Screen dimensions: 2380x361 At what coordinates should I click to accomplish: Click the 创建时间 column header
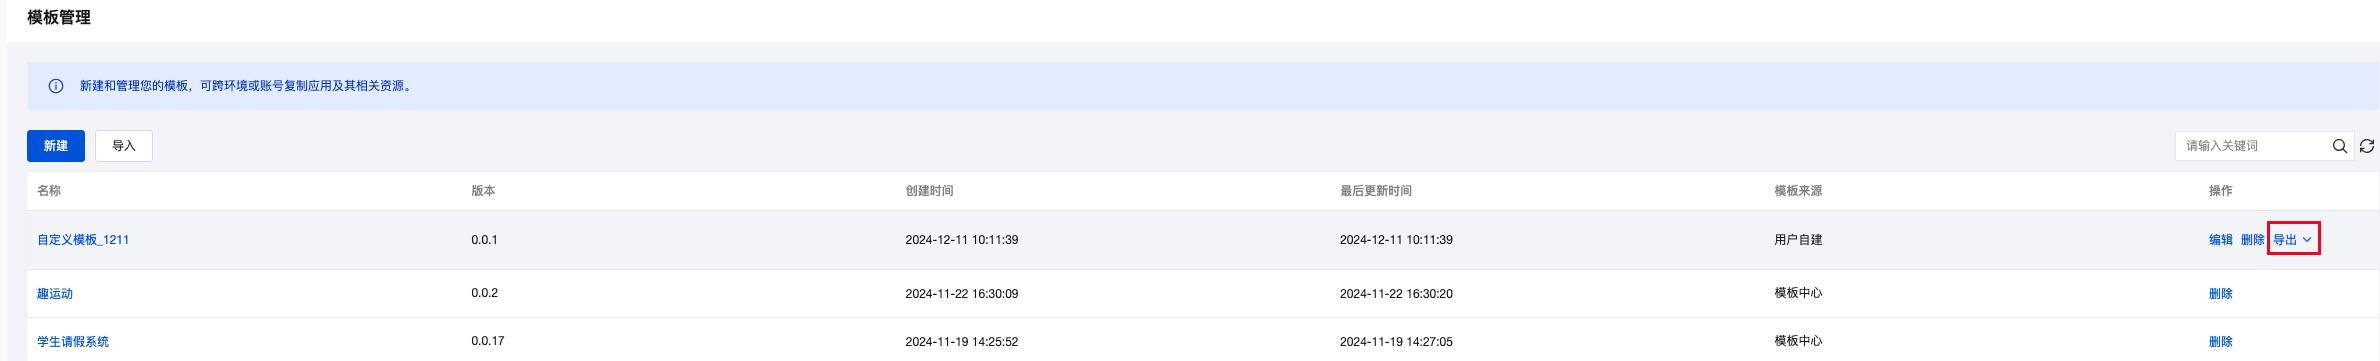pyautogui.click(x=929, y=191)
